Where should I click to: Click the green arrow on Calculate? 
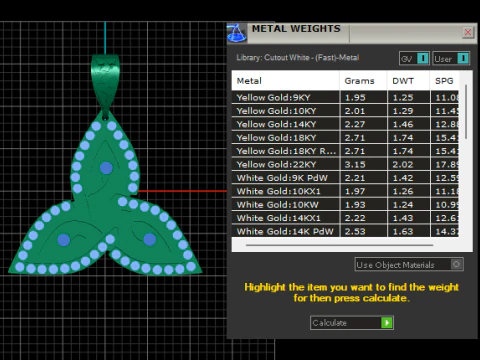[x=387, y=323]
